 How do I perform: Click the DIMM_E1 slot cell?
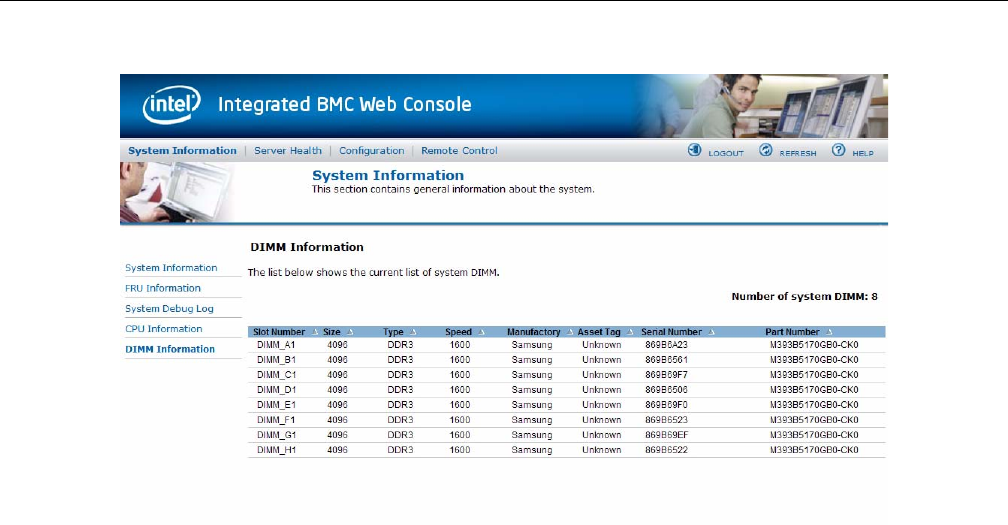(x=276, y=405)
